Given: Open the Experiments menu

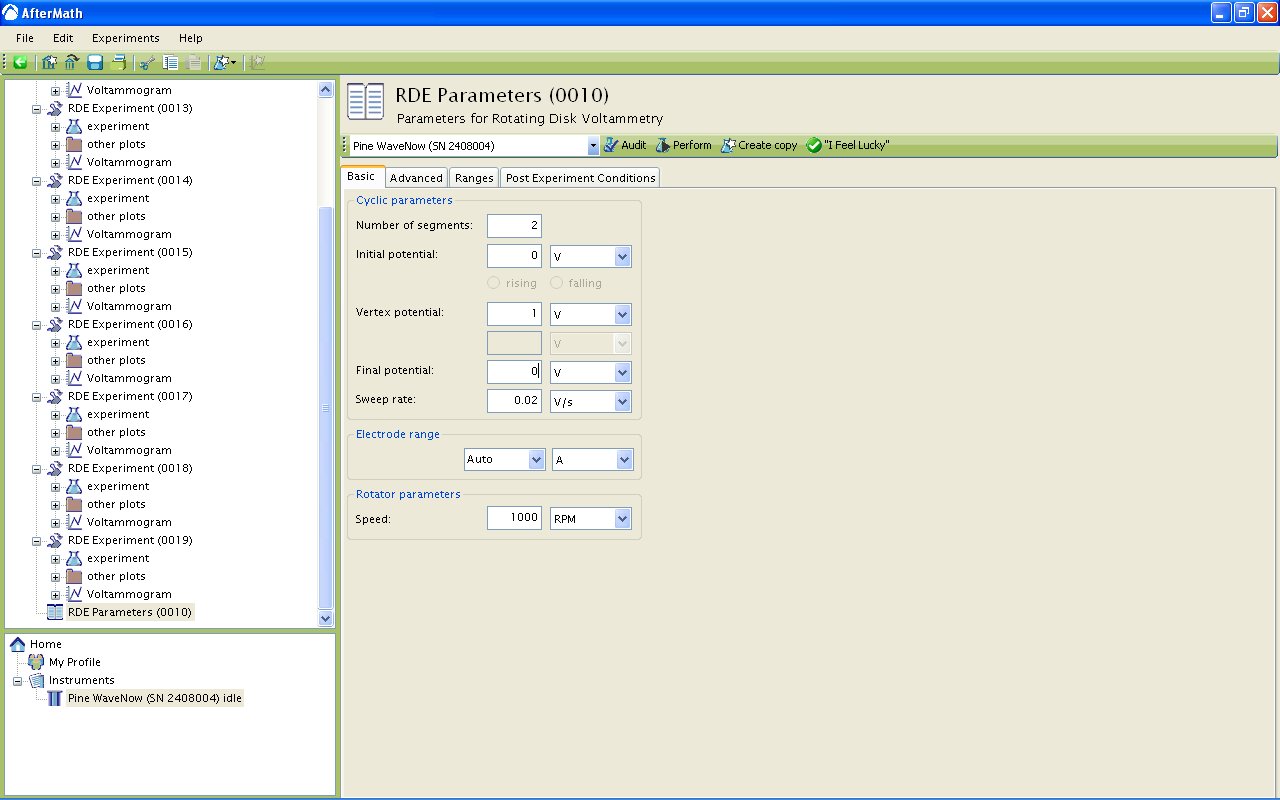Looking at the screenshot, I should [x=126, y=38].
